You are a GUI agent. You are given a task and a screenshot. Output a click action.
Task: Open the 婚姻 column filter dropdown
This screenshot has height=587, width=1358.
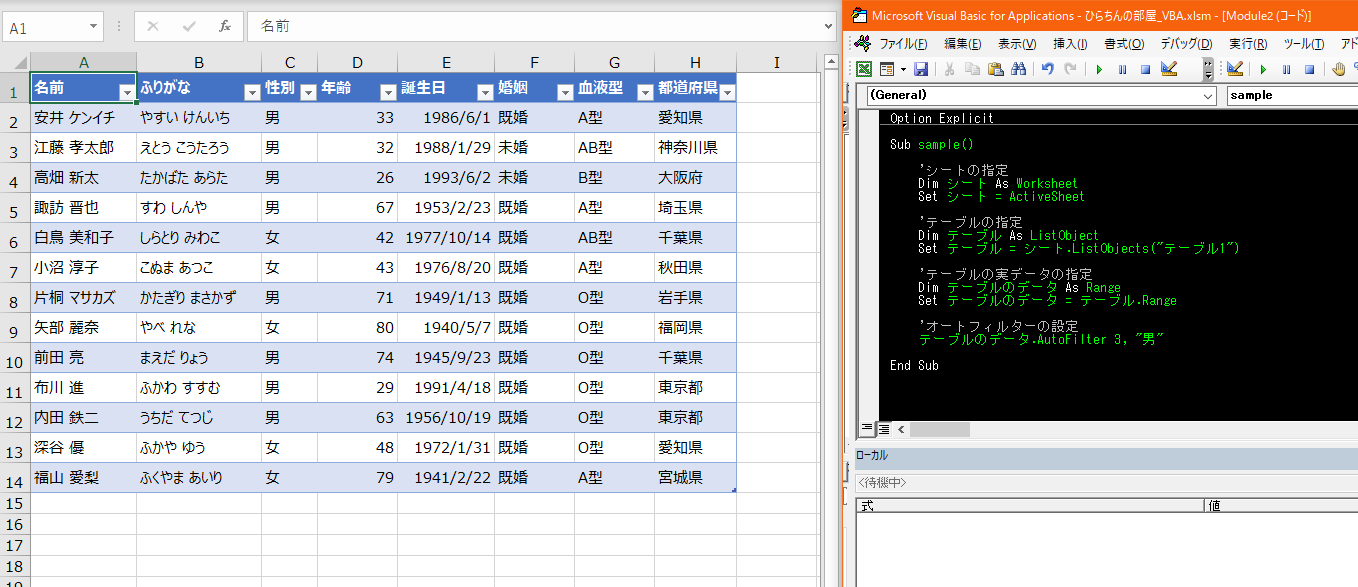coord(565,92)
